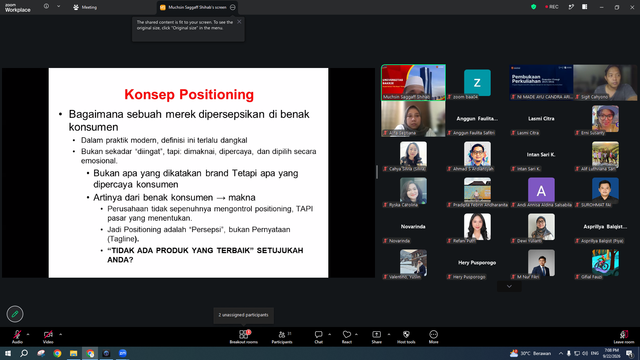Expand the dropdown chevron beside info icon

58,7
